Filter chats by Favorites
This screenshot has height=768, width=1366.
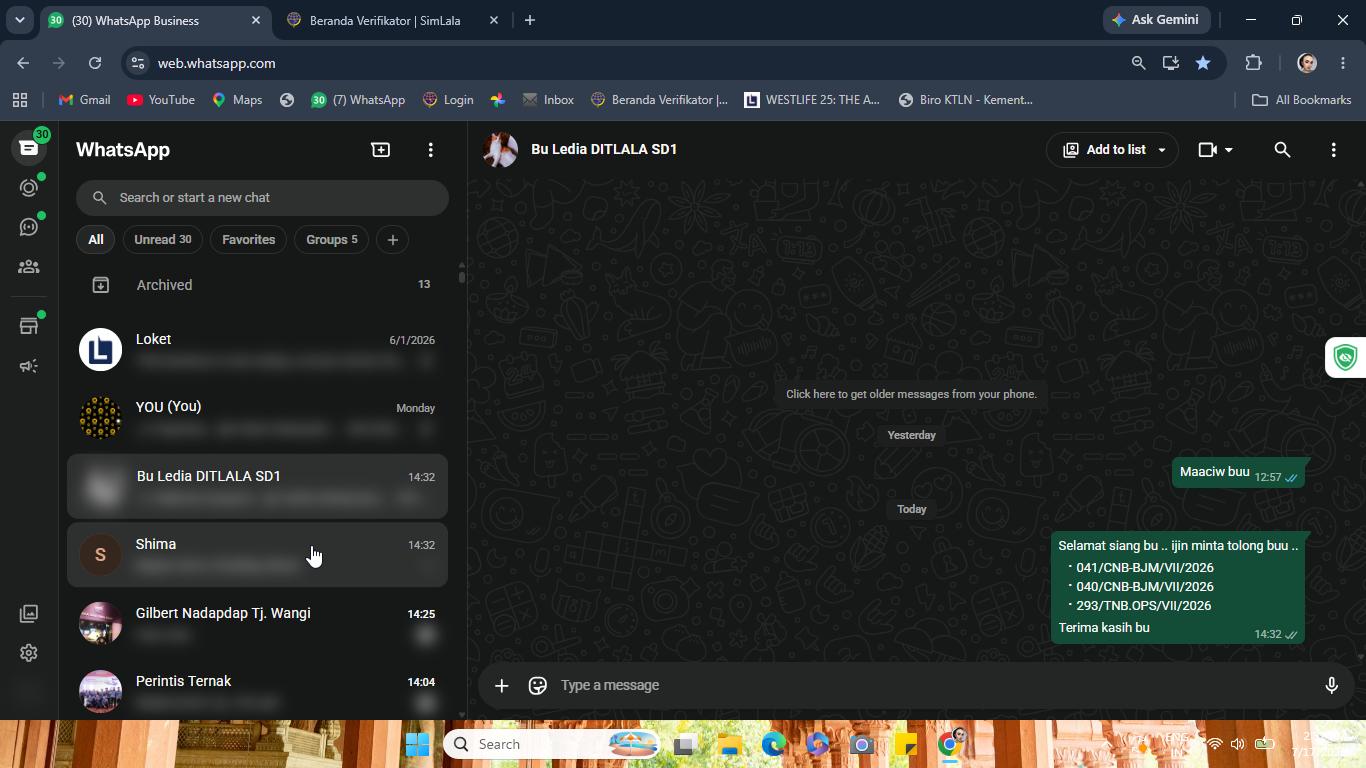pyautogui.click(x=249, y=240)
